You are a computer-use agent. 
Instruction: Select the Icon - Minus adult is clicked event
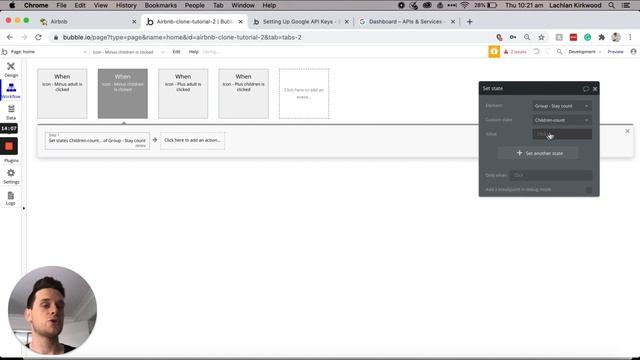pyautogui.click(x=62, y=93)
